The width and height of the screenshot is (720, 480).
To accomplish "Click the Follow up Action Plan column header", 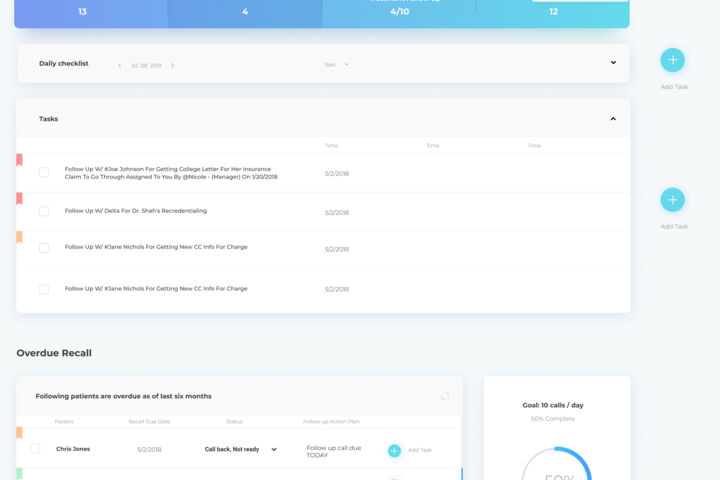I will click(331, 422).
